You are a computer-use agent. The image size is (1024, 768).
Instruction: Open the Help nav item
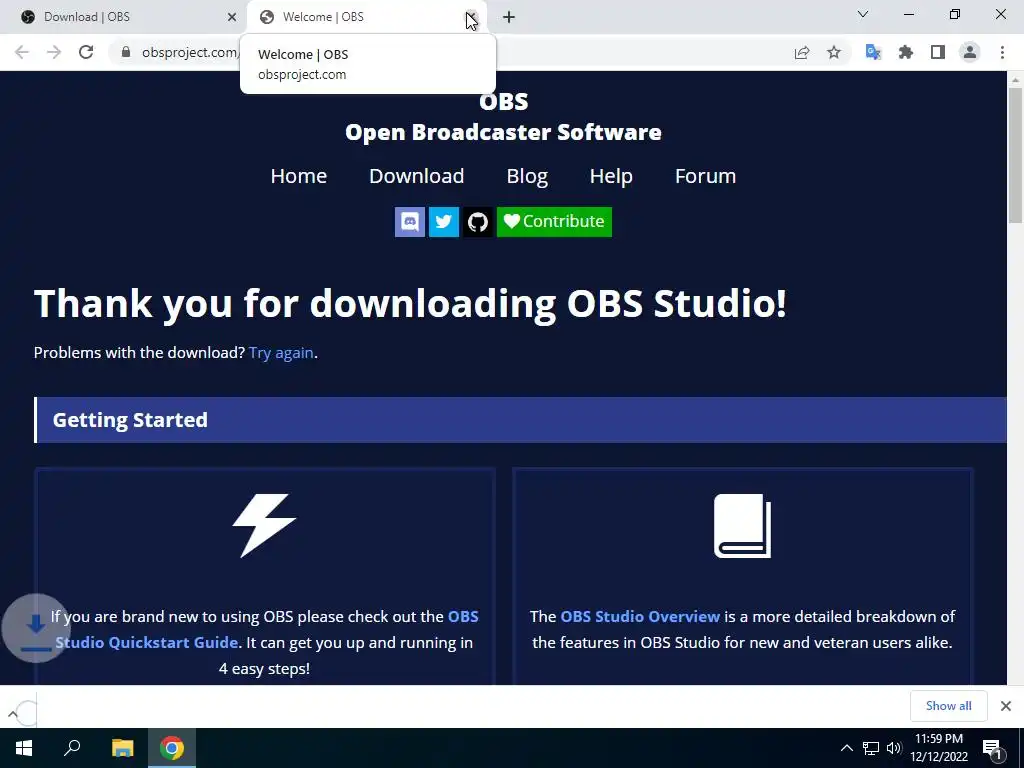[611, 176]
